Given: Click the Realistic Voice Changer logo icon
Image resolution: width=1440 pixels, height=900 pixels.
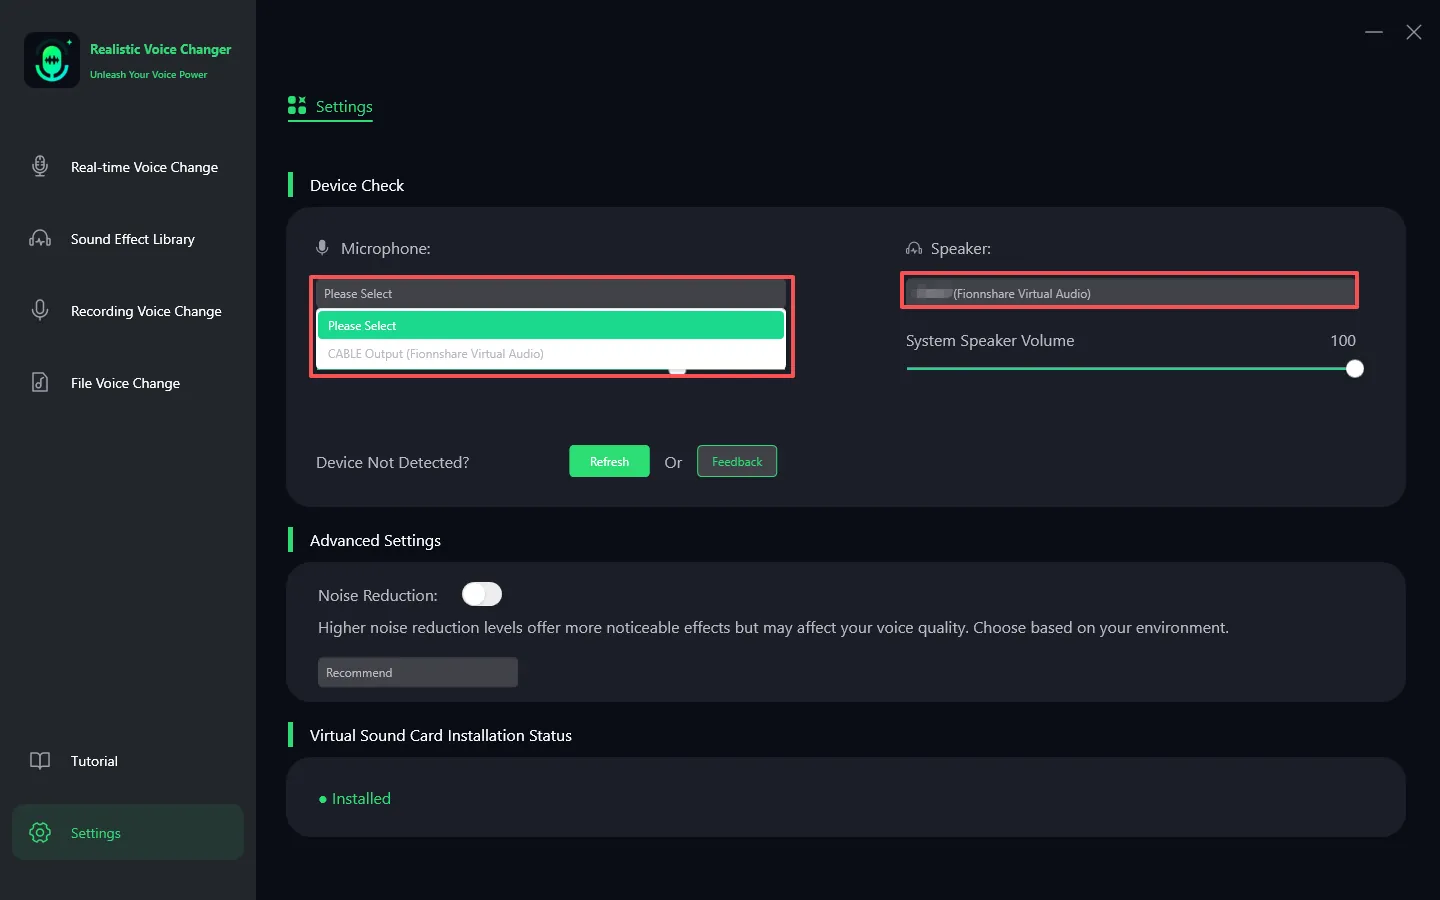Looking at the screenshot, I should tap(52, 61).
